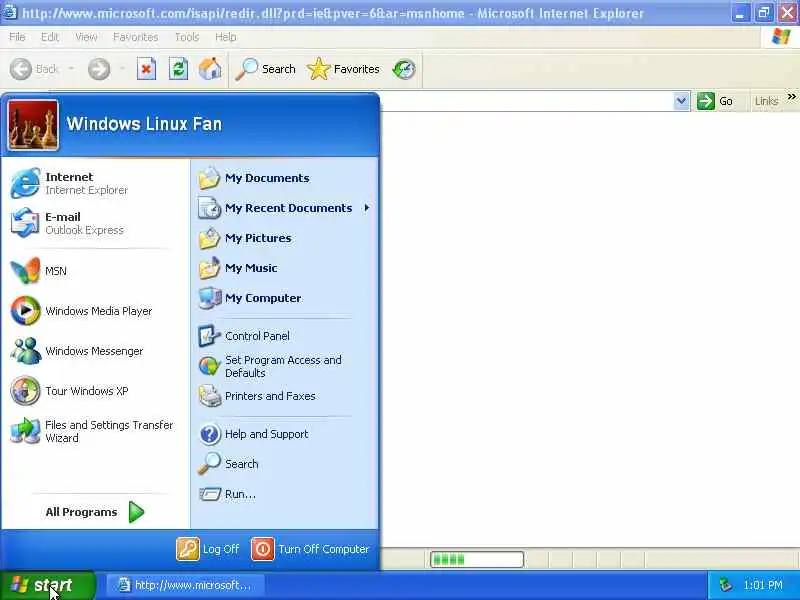Launch Outlook Express E-mail

[x=95, y=223]
